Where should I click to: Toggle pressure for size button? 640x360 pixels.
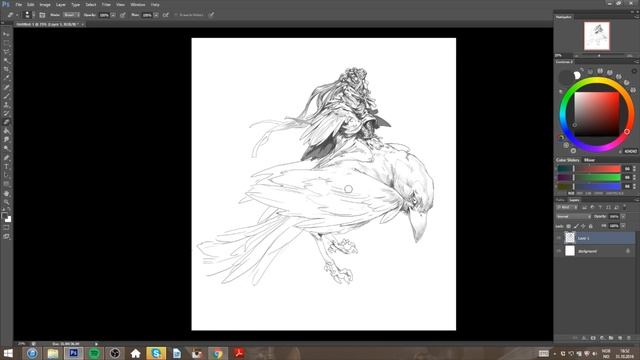(211, 15)
